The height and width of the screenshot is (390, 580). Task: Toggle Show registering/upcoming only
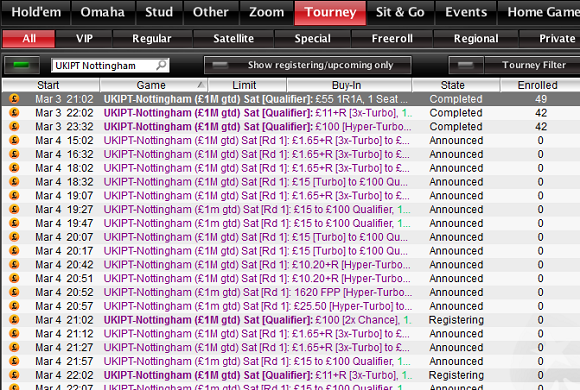coord(308,65)
